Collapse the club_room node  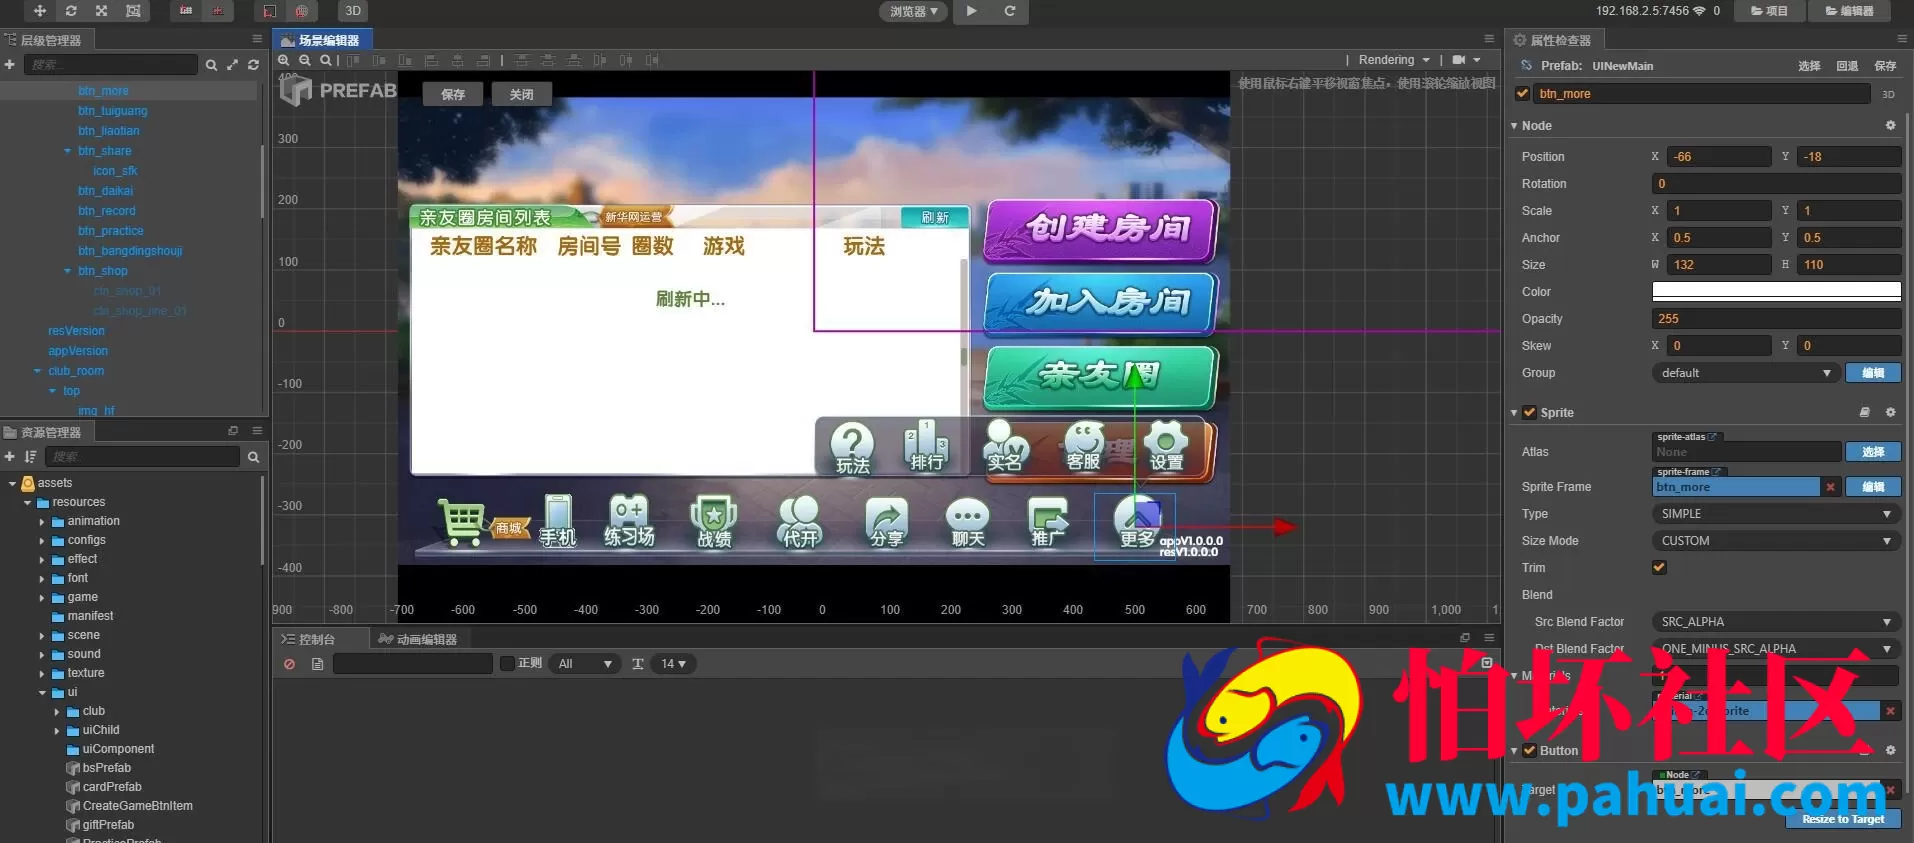[x=37, y=371]
